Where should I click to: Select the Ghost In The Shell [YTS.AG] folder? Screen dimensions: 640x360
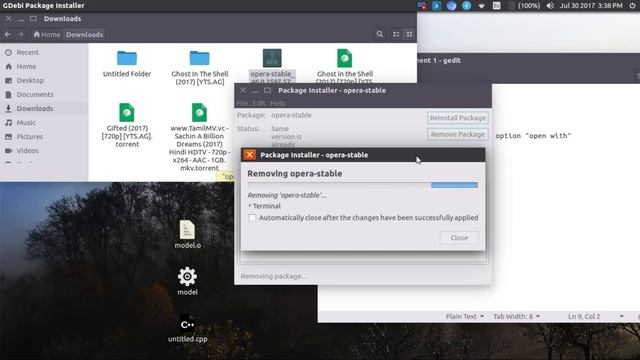coord(200,68)
